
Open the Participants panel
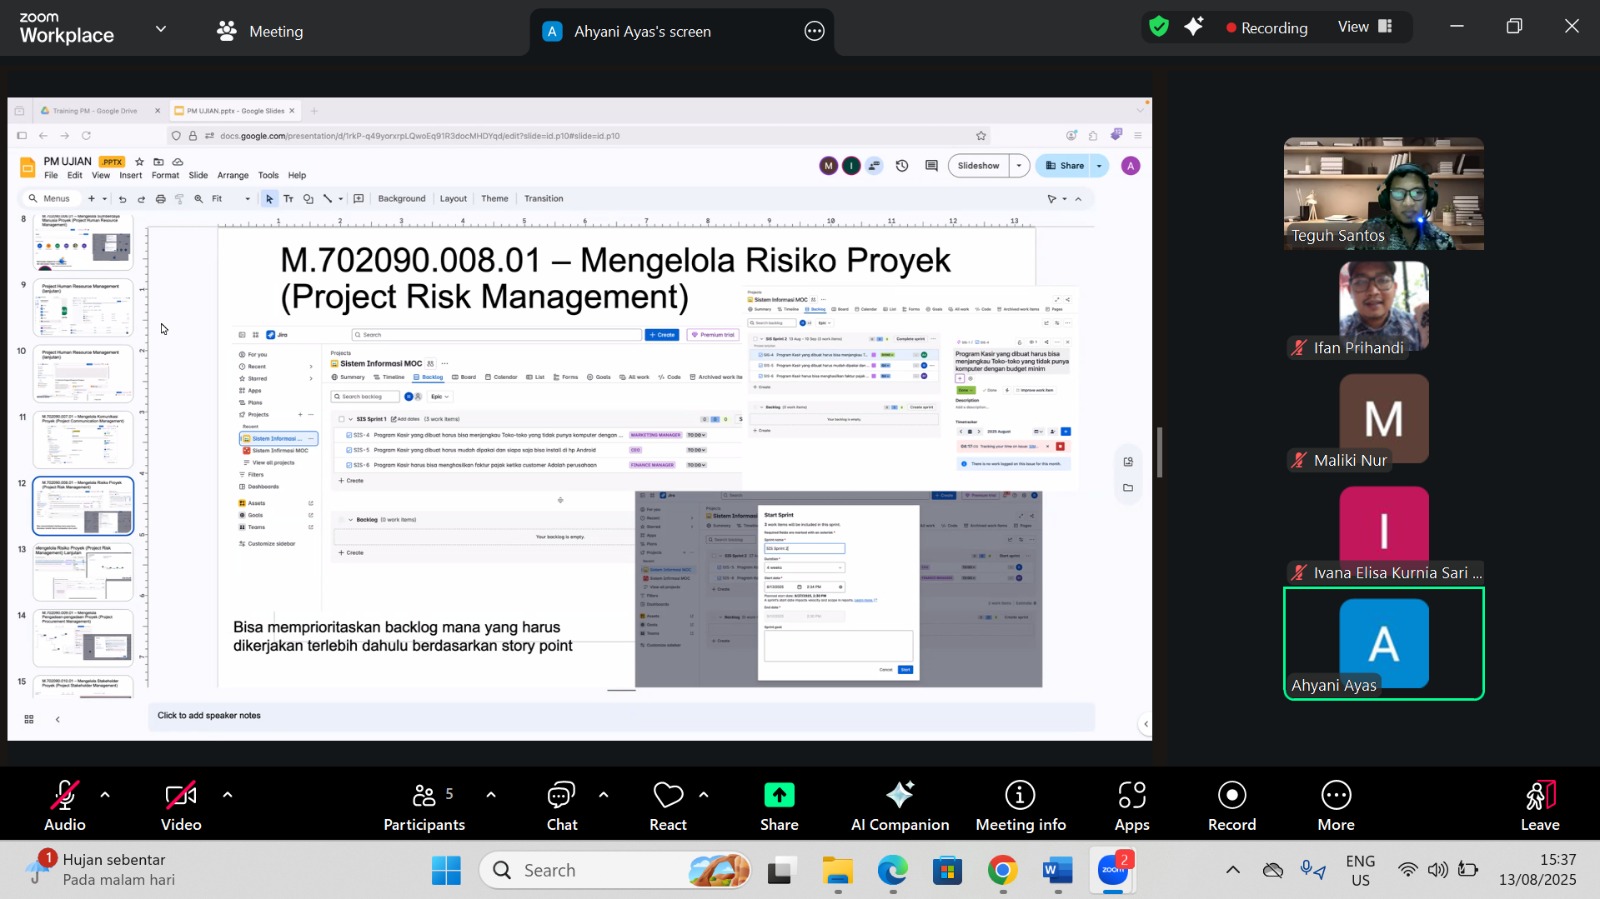coord(424,805)
